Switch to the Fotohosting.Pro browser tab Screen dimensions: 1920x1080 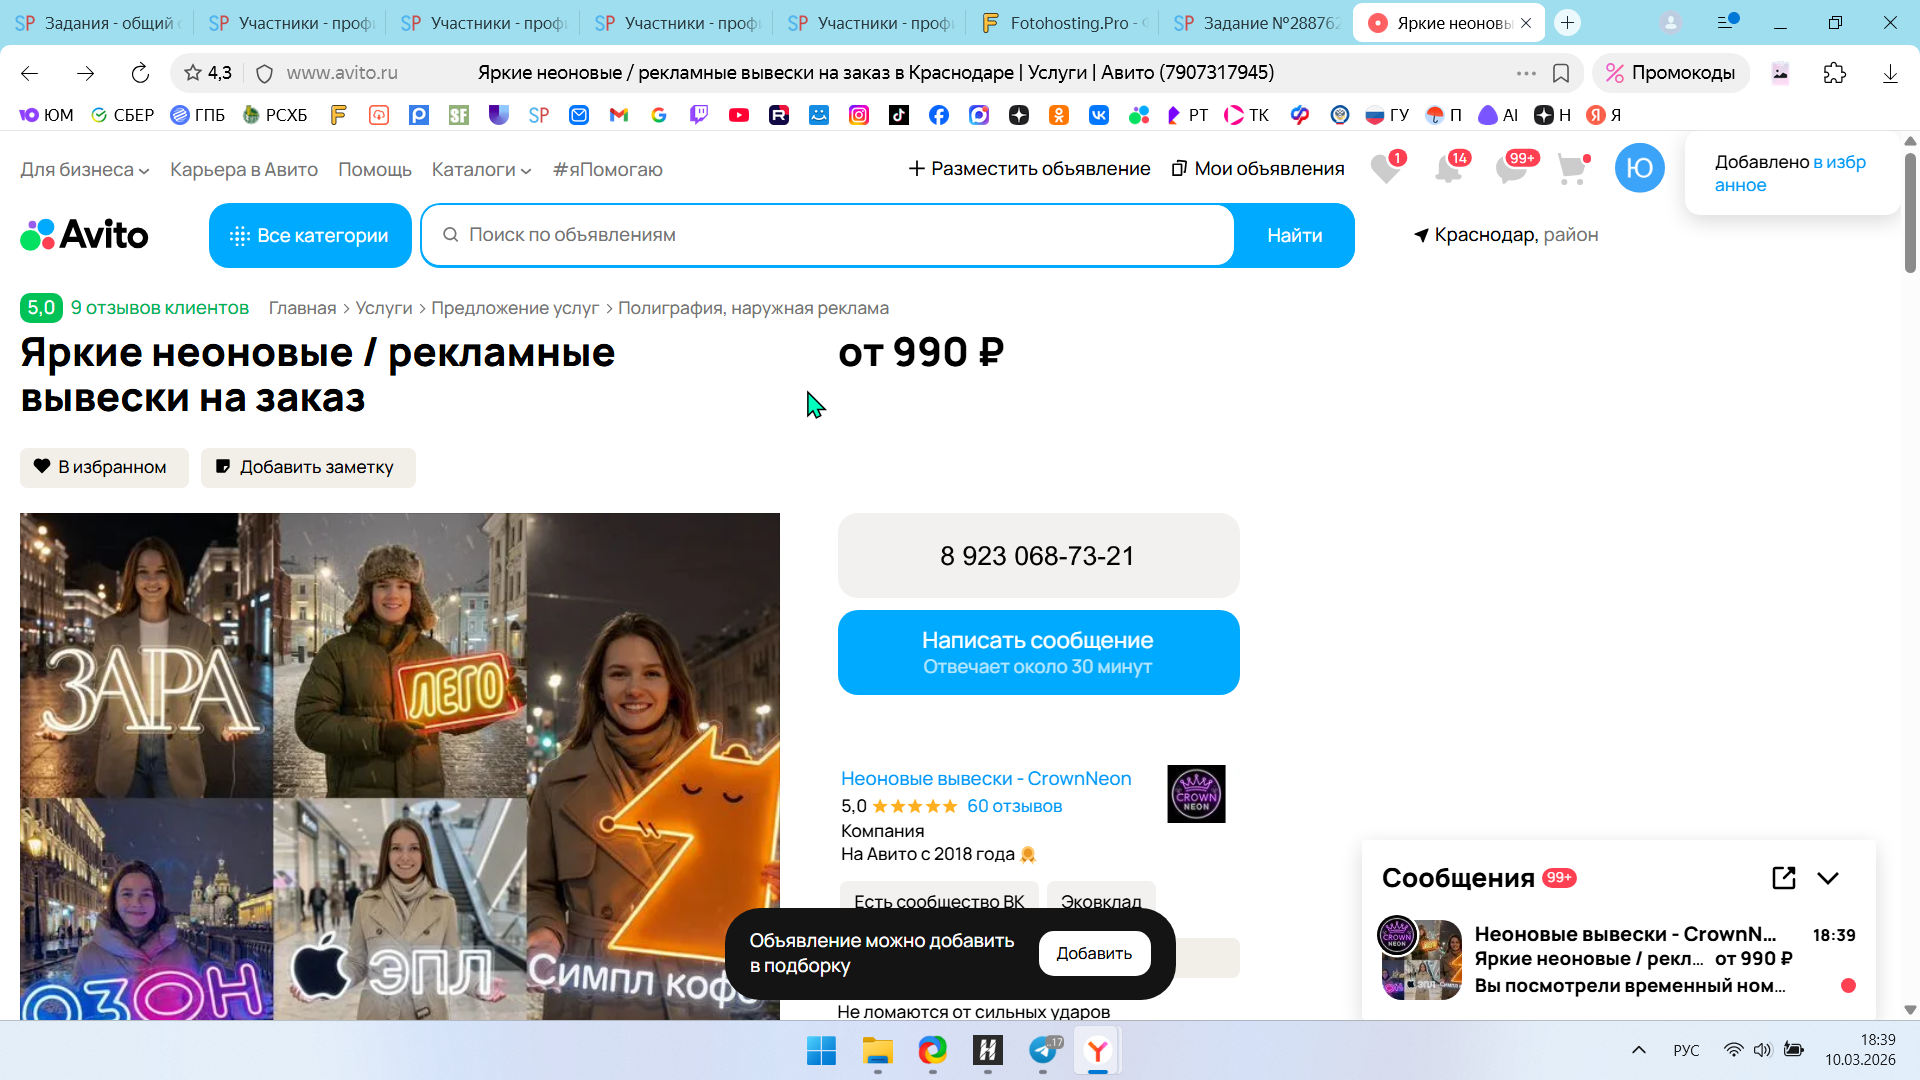pyautogui.click(x=1064, y=23)
